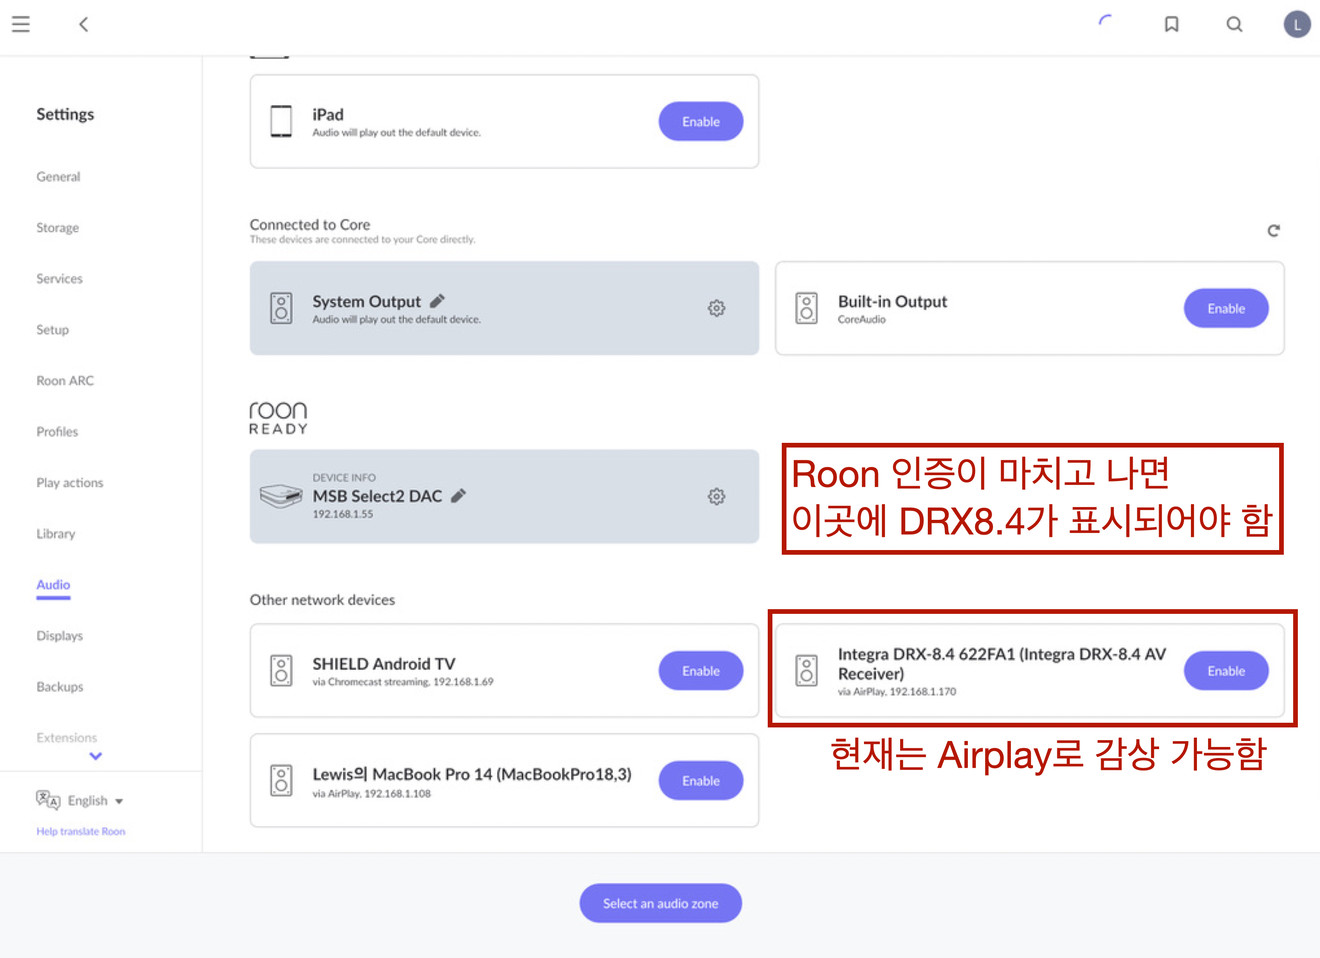1320x958 pixels.
Task: Enable the iPad audio device
Action: coord(701,121)
